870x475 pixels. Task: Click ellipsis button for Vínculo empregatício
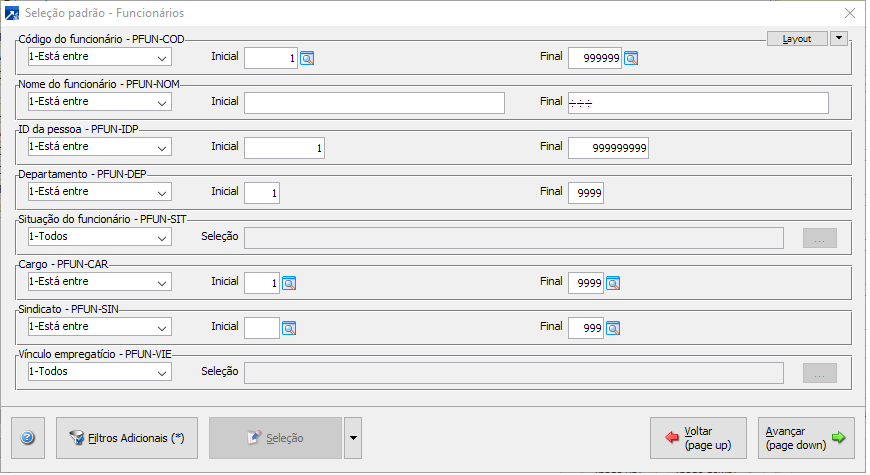coord(820,373)
